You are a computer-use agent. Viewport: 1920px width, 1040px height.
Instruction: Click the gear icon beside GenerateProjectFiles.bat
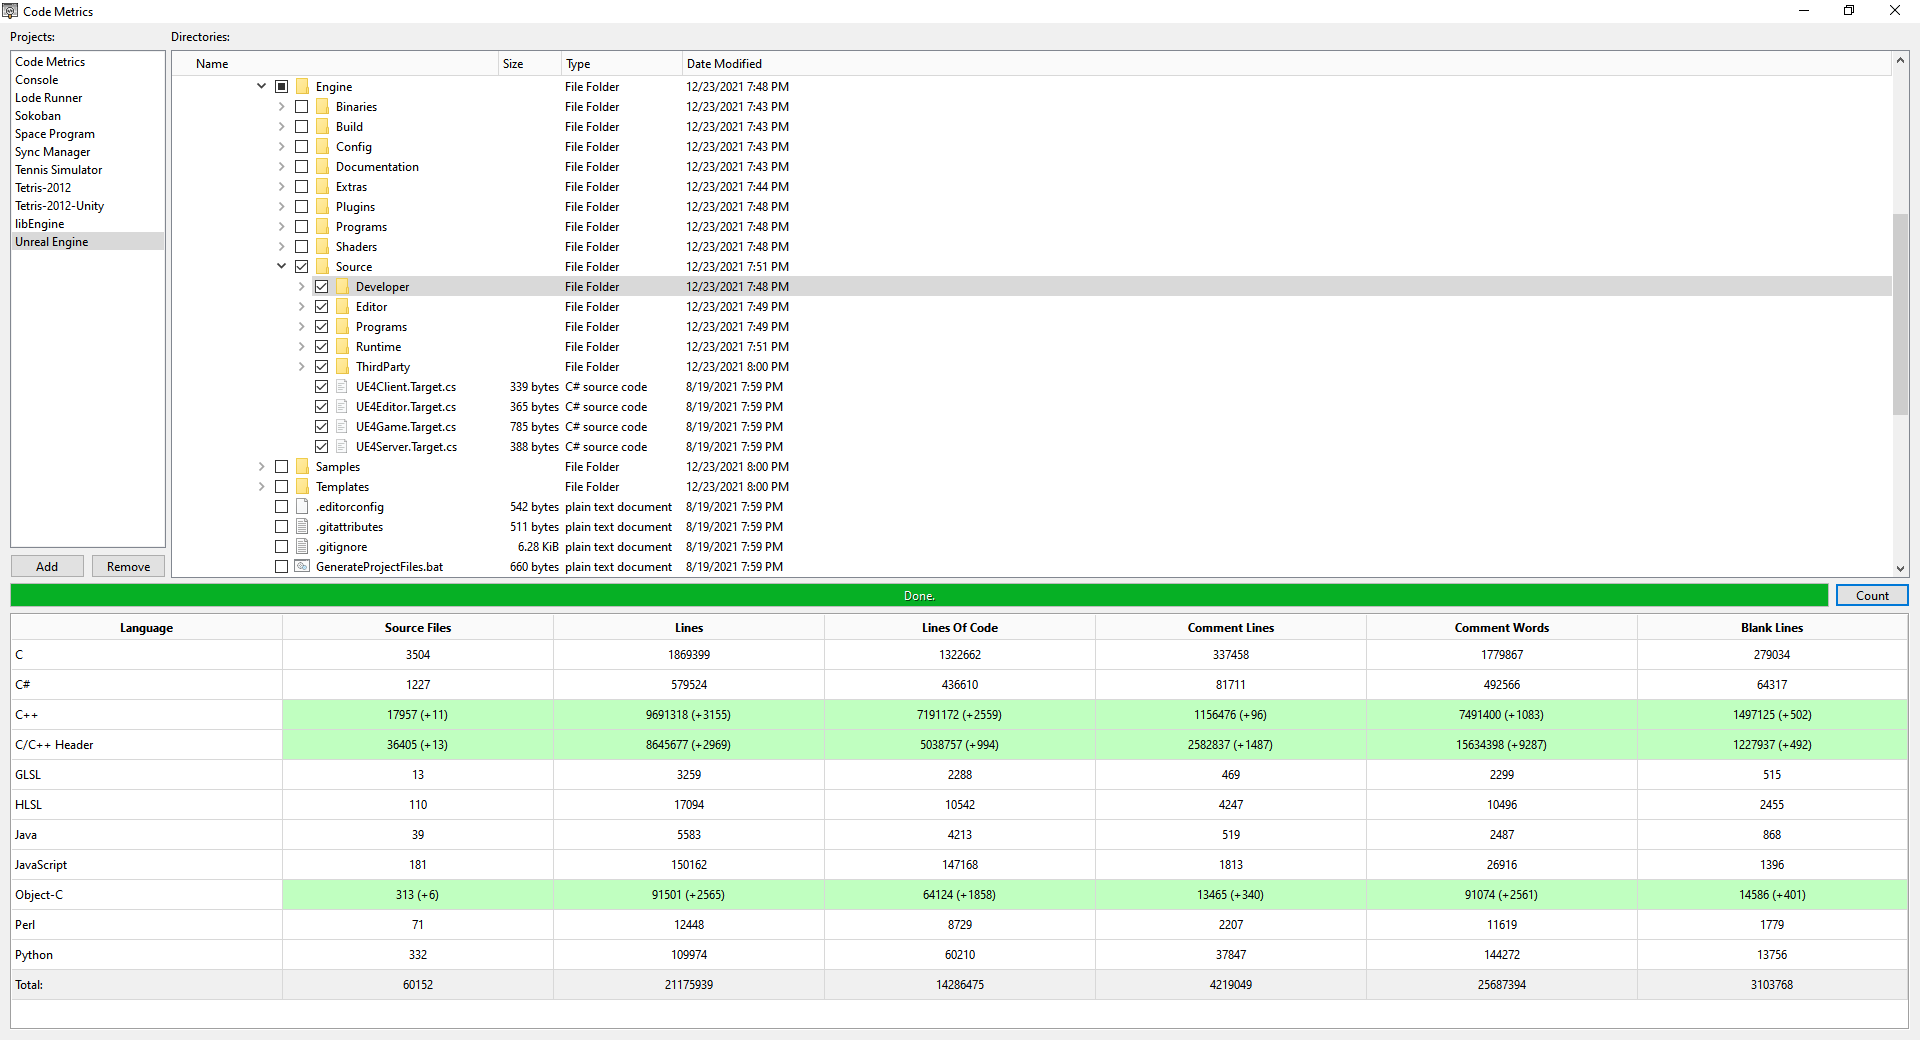pyautogui.click(x=301, y=566)
